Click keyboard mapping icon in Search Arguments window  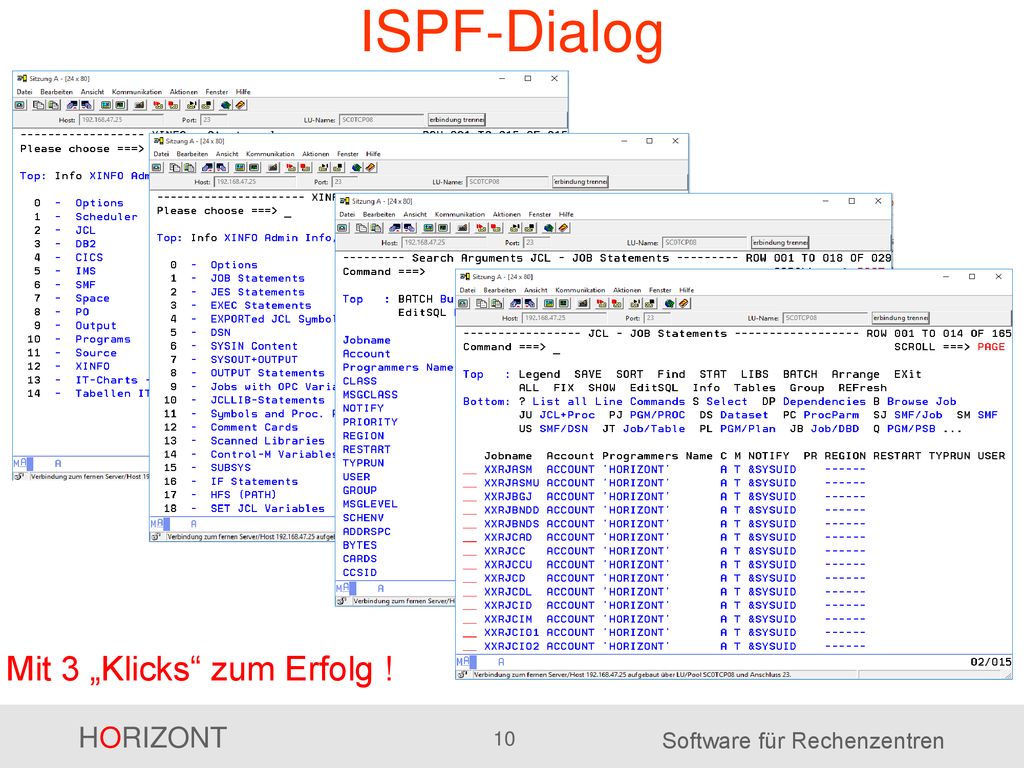point(462,228)
